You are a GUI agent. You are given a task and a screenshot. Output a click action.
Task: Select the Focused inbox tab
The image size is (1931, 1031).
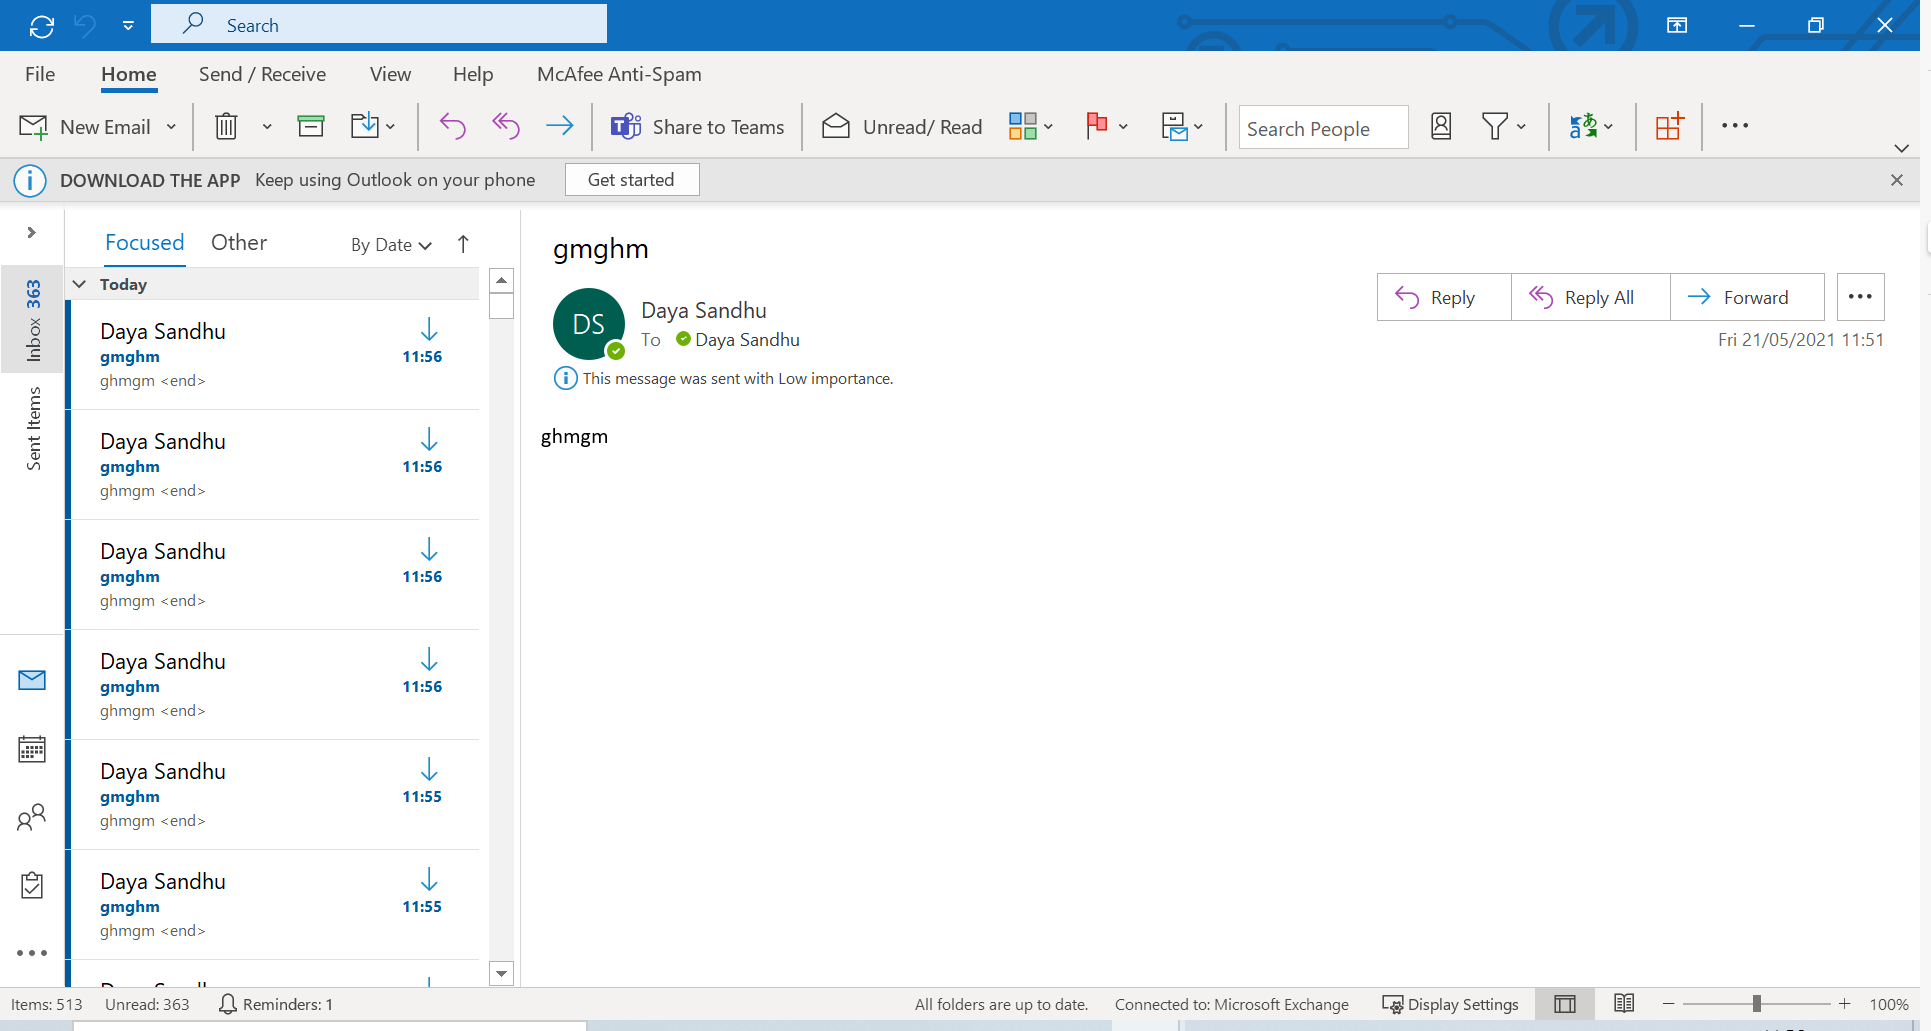coord(145,243)
